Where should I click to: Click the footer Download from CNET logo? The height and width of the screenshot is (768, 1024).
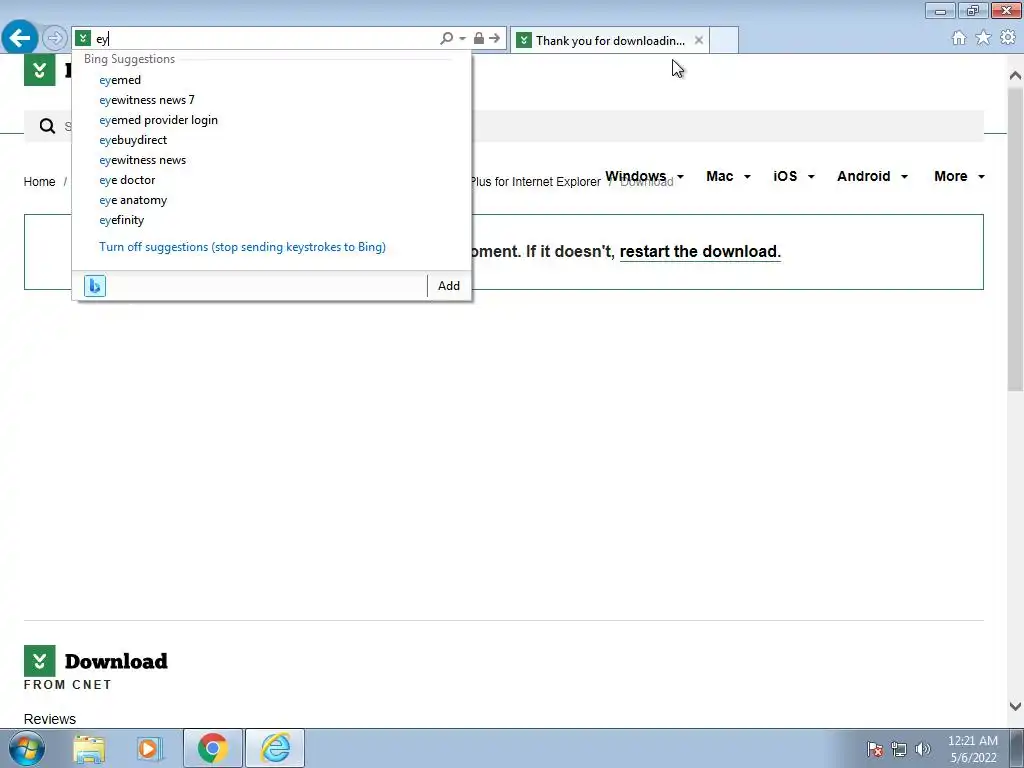point(95,668)
